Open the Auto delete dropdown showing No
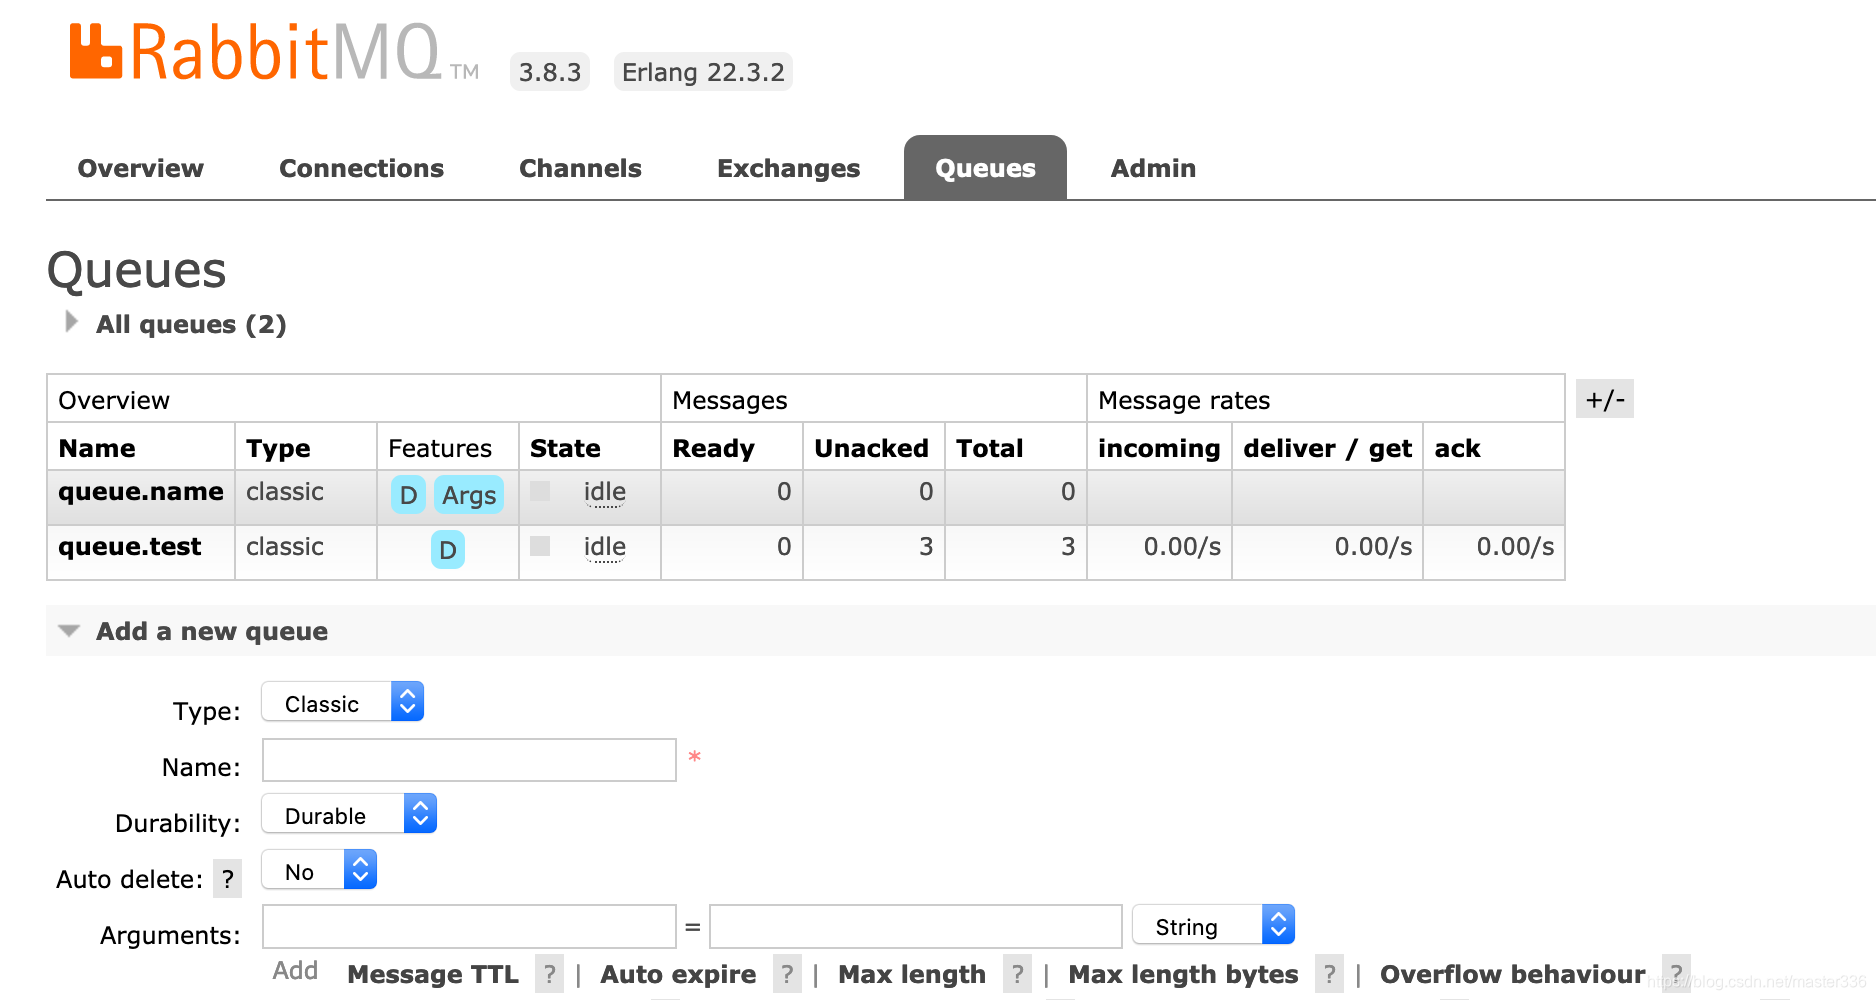Viewport: 1876px width, 1000px height. (319, 870)
